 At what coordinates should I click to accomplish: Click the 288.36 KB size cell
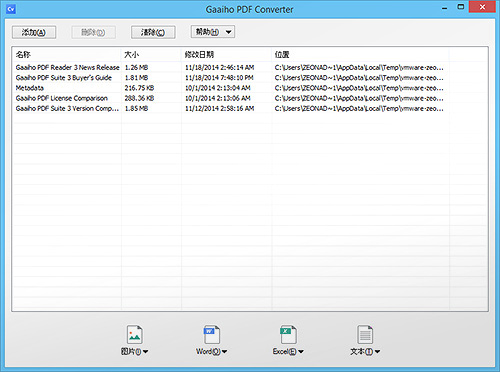click(x=139, y=98)
